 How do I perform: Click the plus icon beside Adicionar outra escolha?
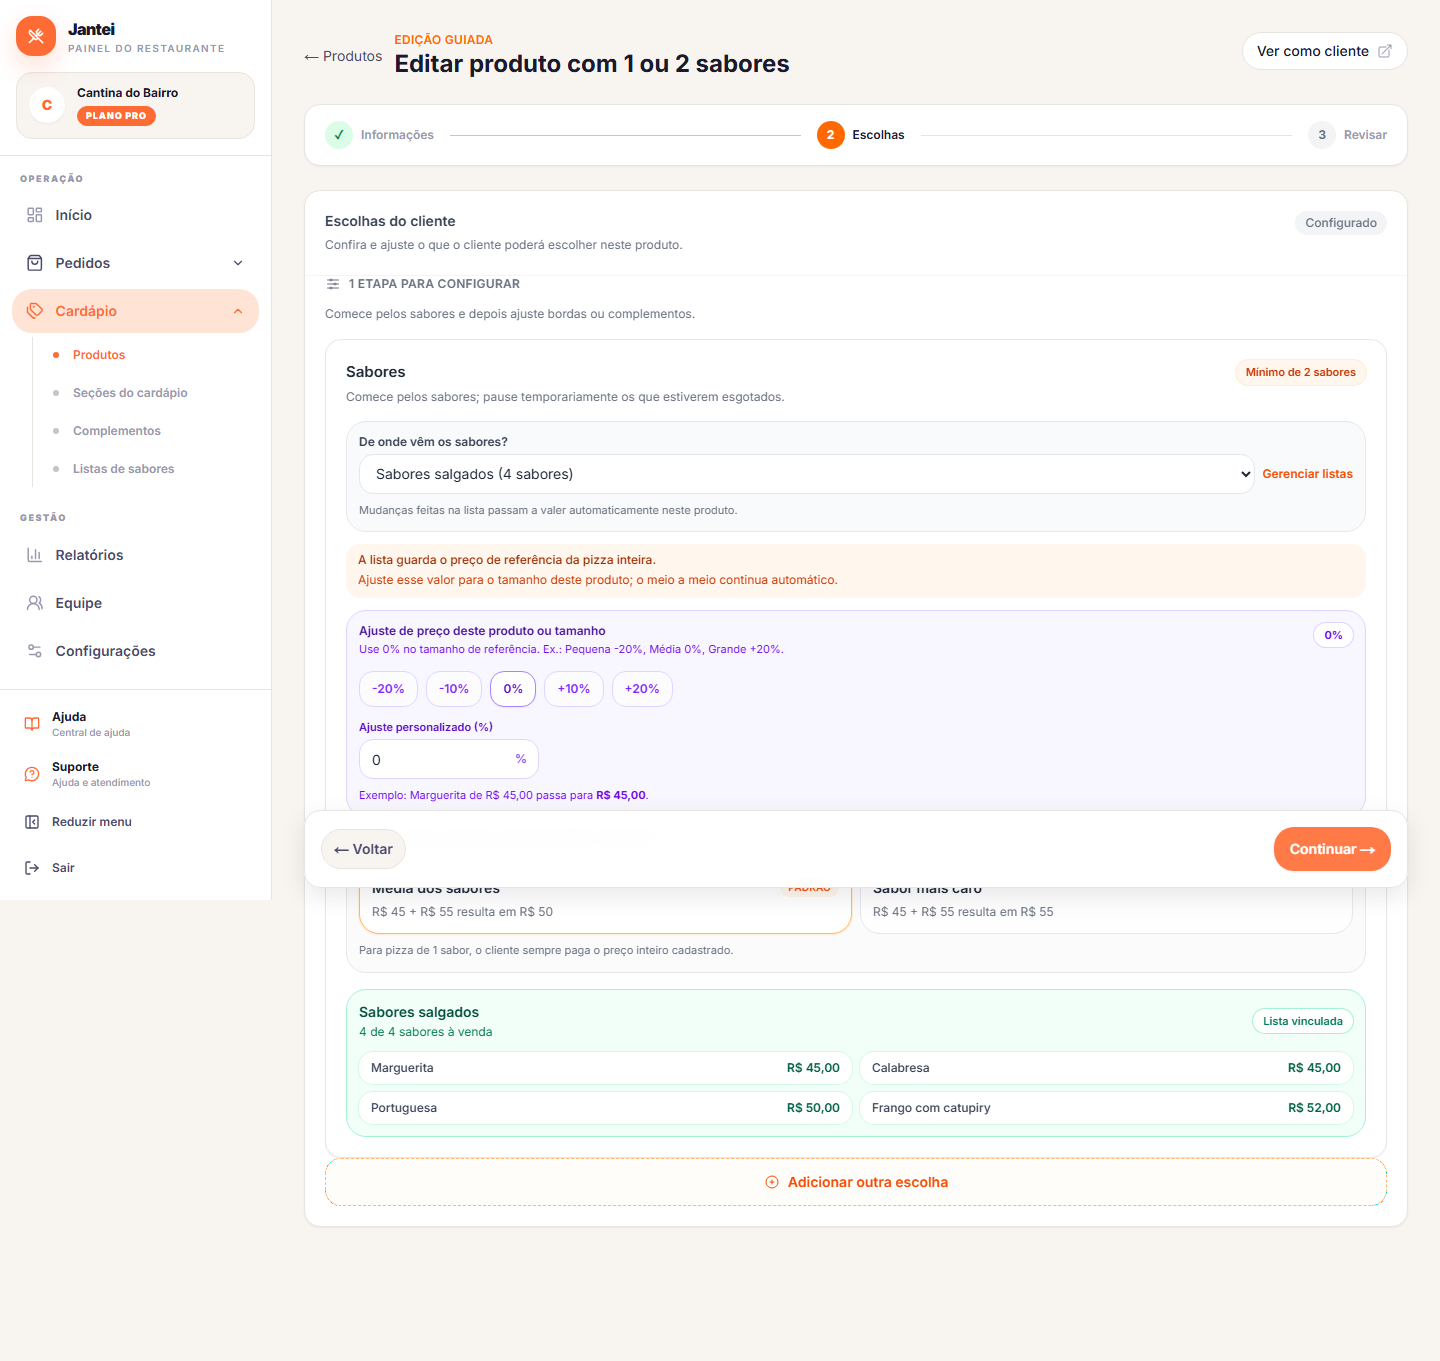tap(772, 1182)
